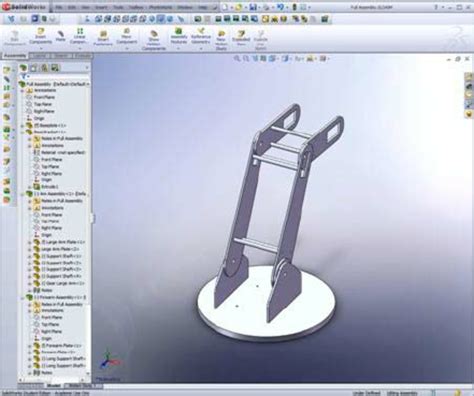Open the FeatureManager design tree tab icon

pos(23,68)
